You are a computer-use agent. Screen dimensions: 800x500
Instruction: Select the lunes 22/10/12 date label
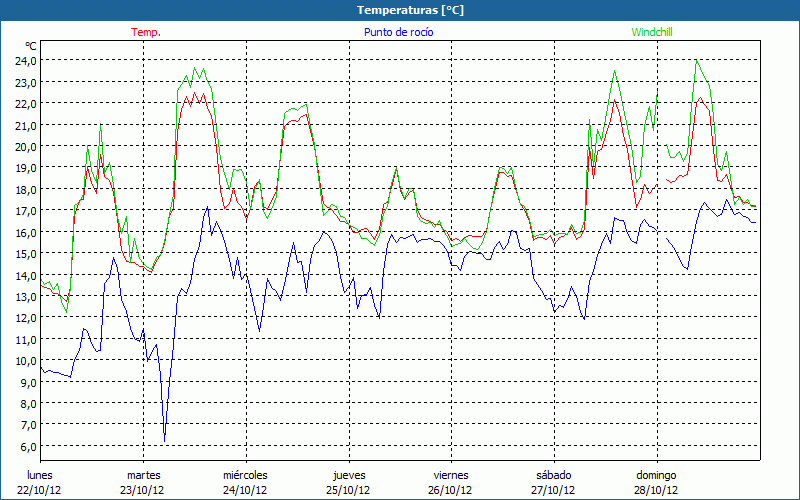pos(40,482)
